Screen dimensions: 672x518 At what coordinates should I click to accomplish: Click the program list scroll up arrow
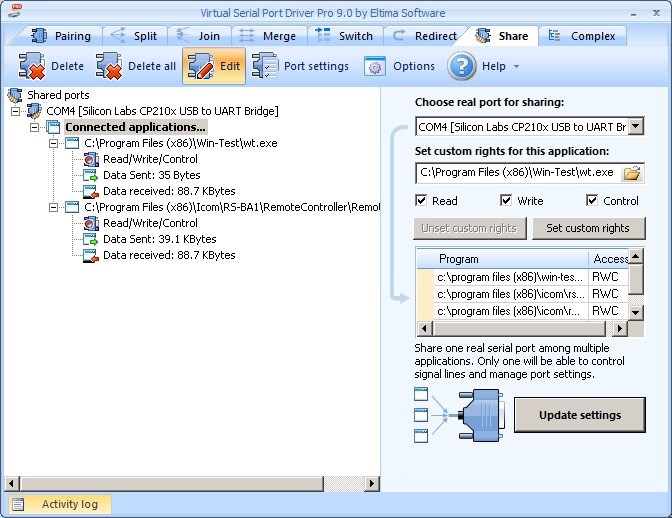pyautogui.click(x=636, y=256)
